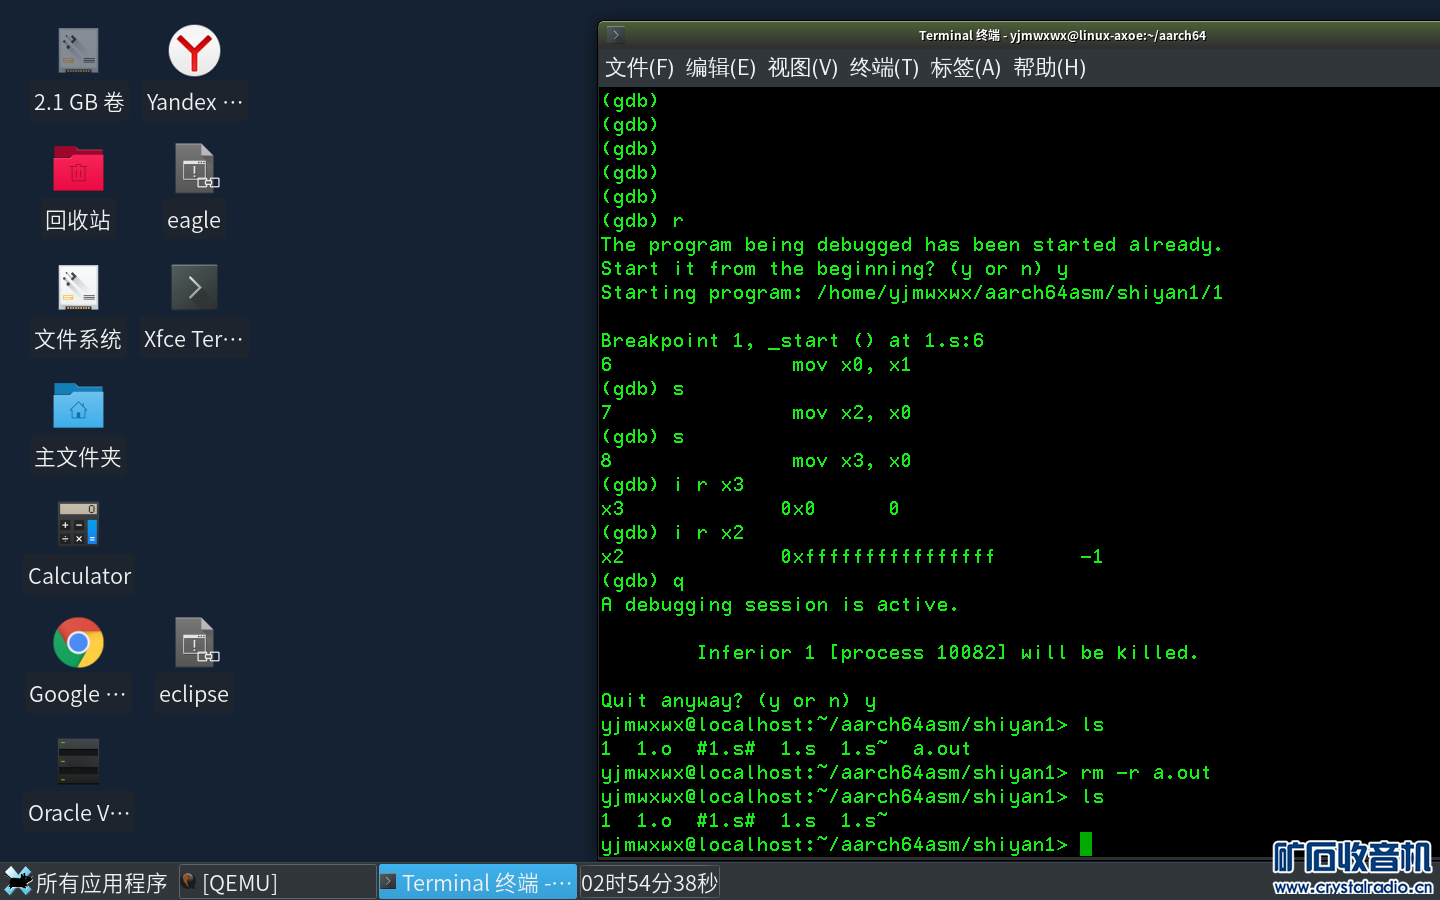Screen dimensions: 1440x900
Task: Click the '(gdb) q' command line
Action: pos(643,581)
